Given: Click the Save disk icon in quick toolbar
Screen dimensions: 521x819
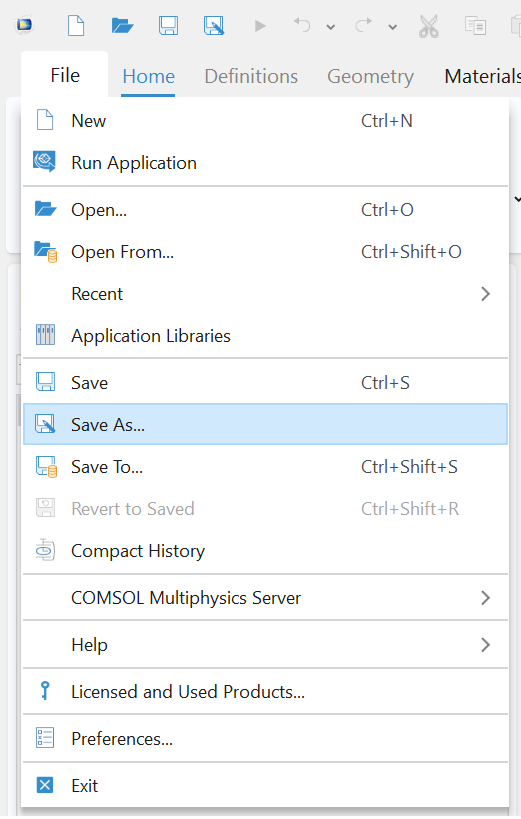Looking at the screenshot, I should click(168, 25).
